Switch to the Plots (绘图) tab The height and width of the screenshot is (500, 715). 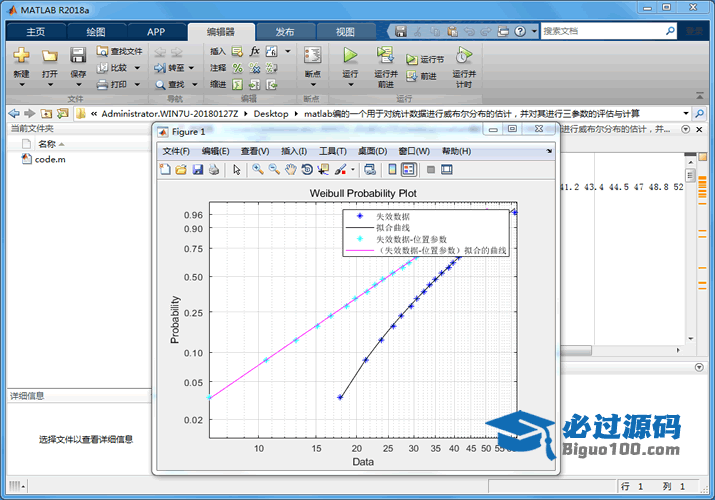(x=96, y=31)
